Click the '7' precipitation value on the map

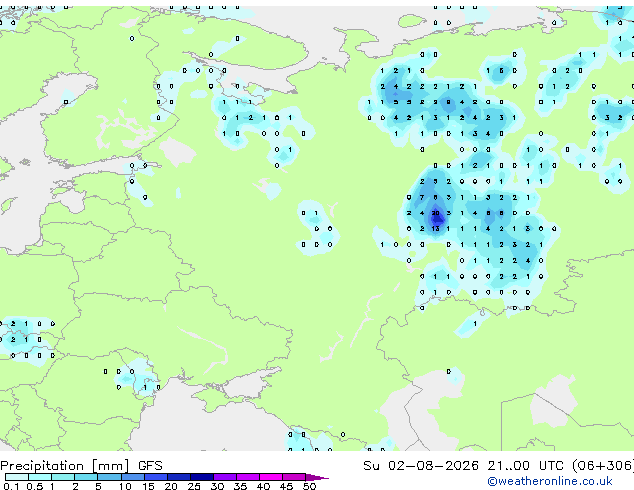(422, 198)
